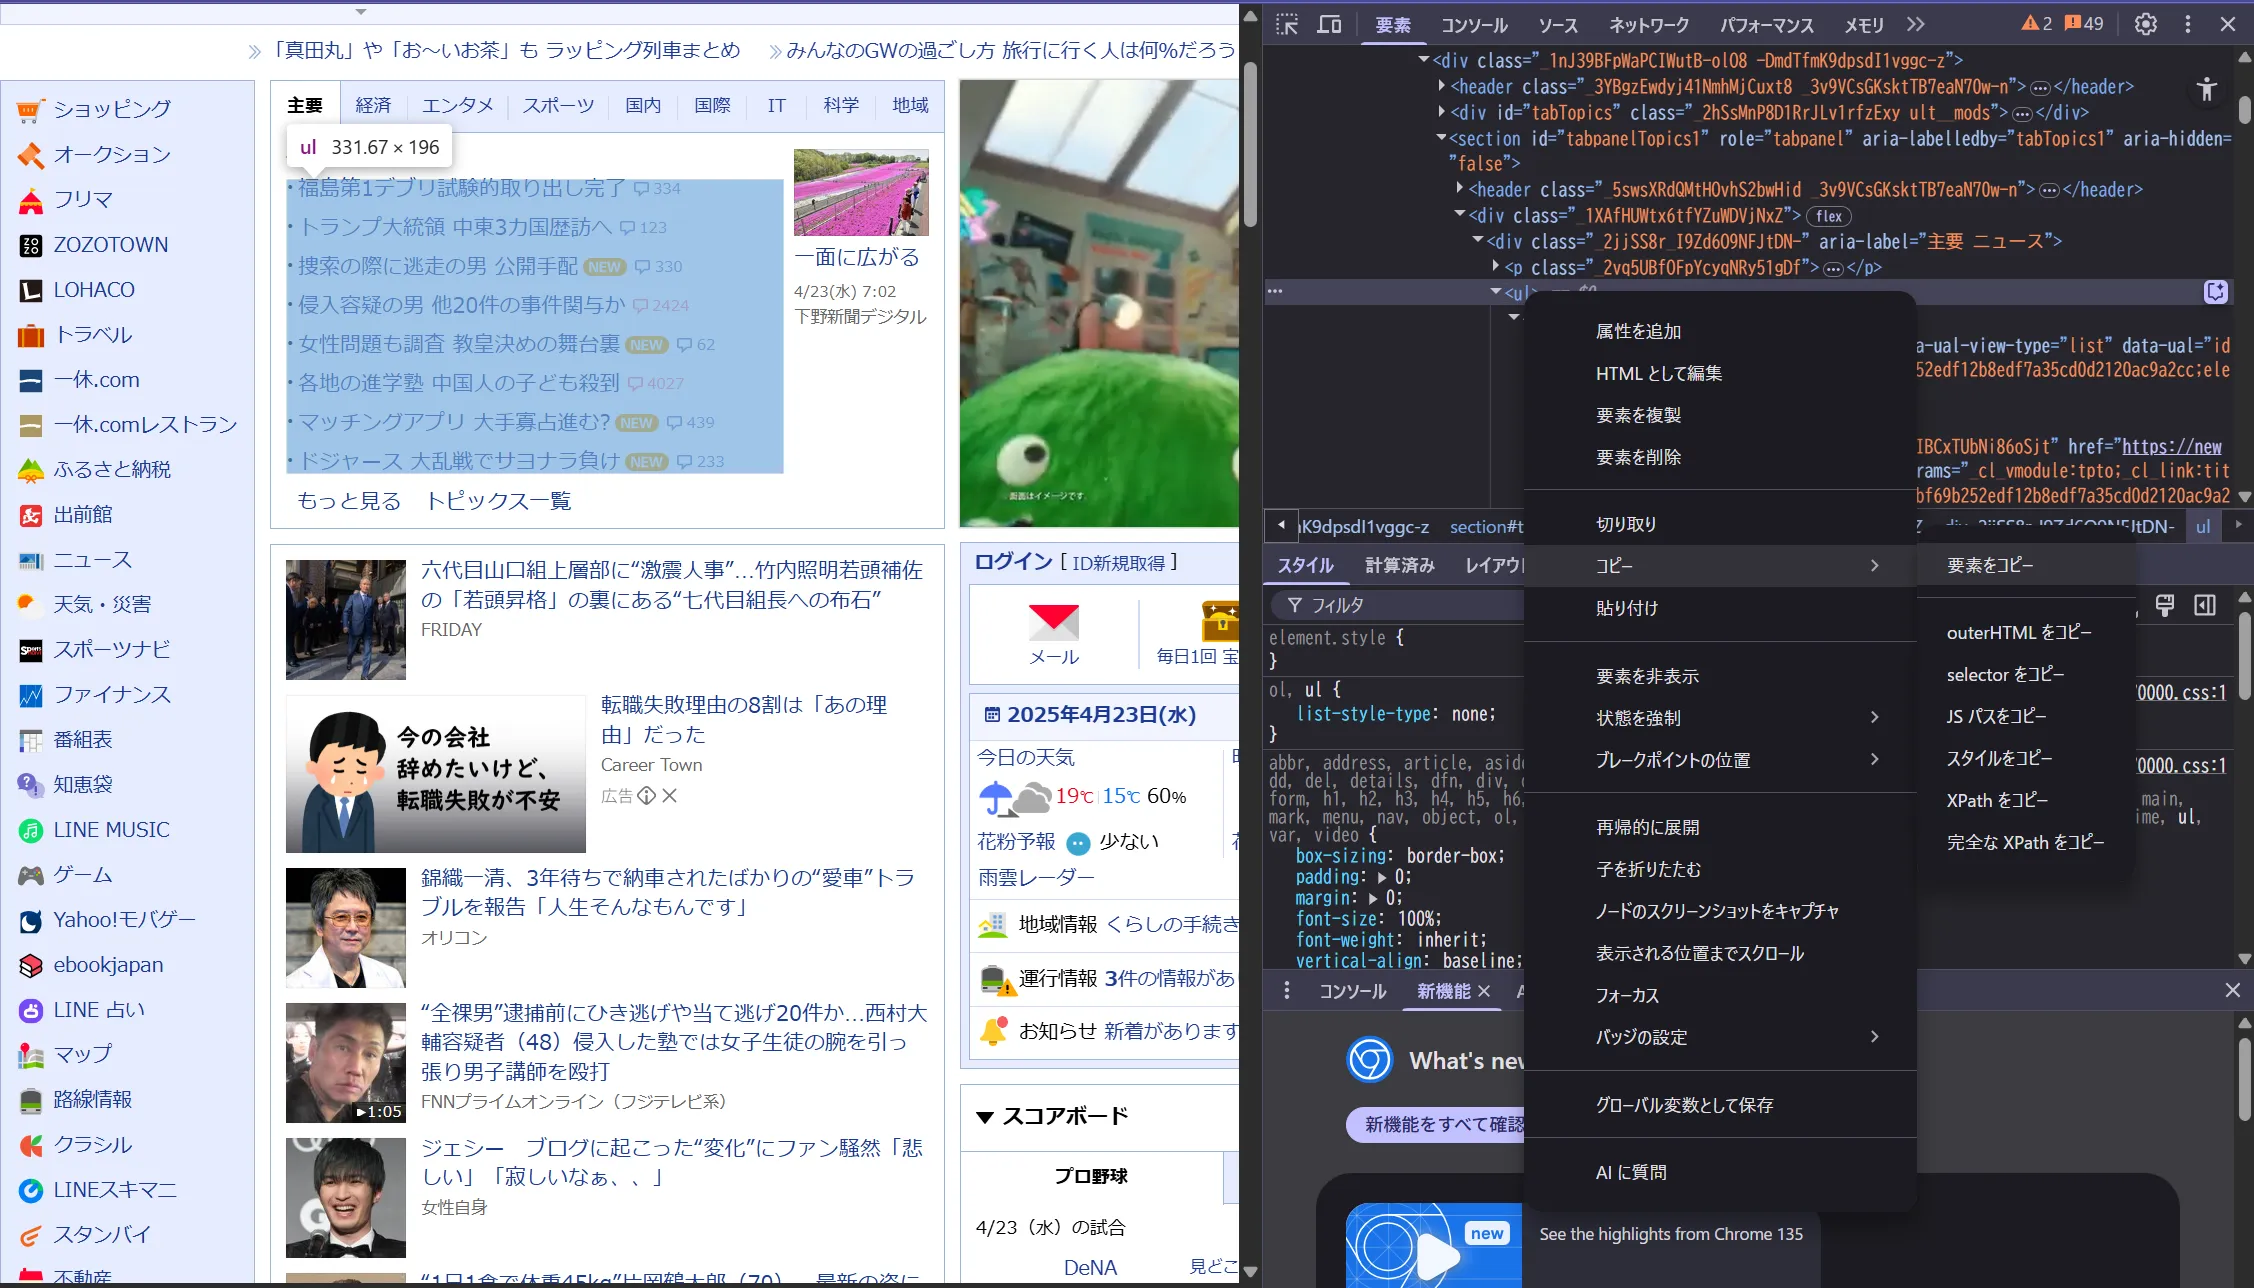Select the スポーツ news tab
This screenshot has width=2254, height=1288.
(x=558, y=106)
